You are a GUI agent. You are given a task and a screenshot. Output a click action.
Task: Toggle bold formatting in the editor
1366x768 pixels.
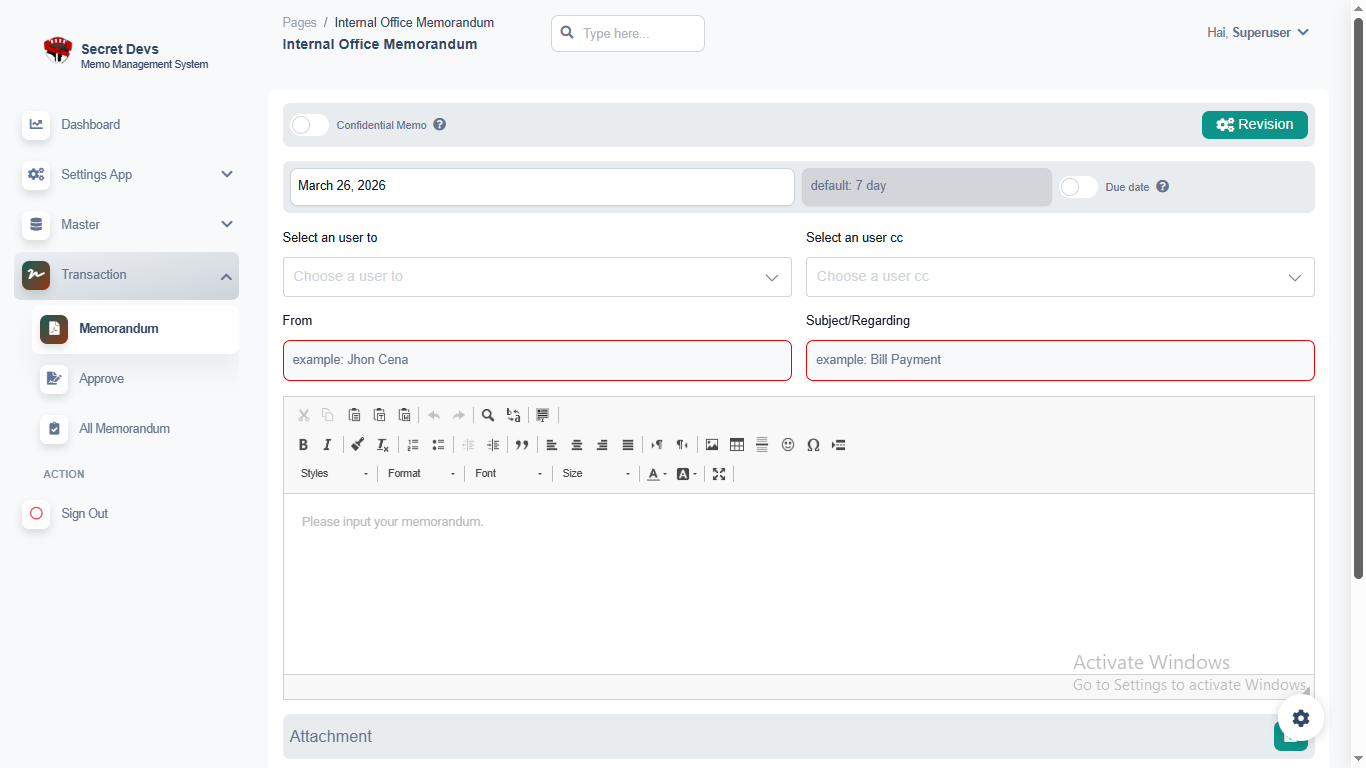click(303, 445)
